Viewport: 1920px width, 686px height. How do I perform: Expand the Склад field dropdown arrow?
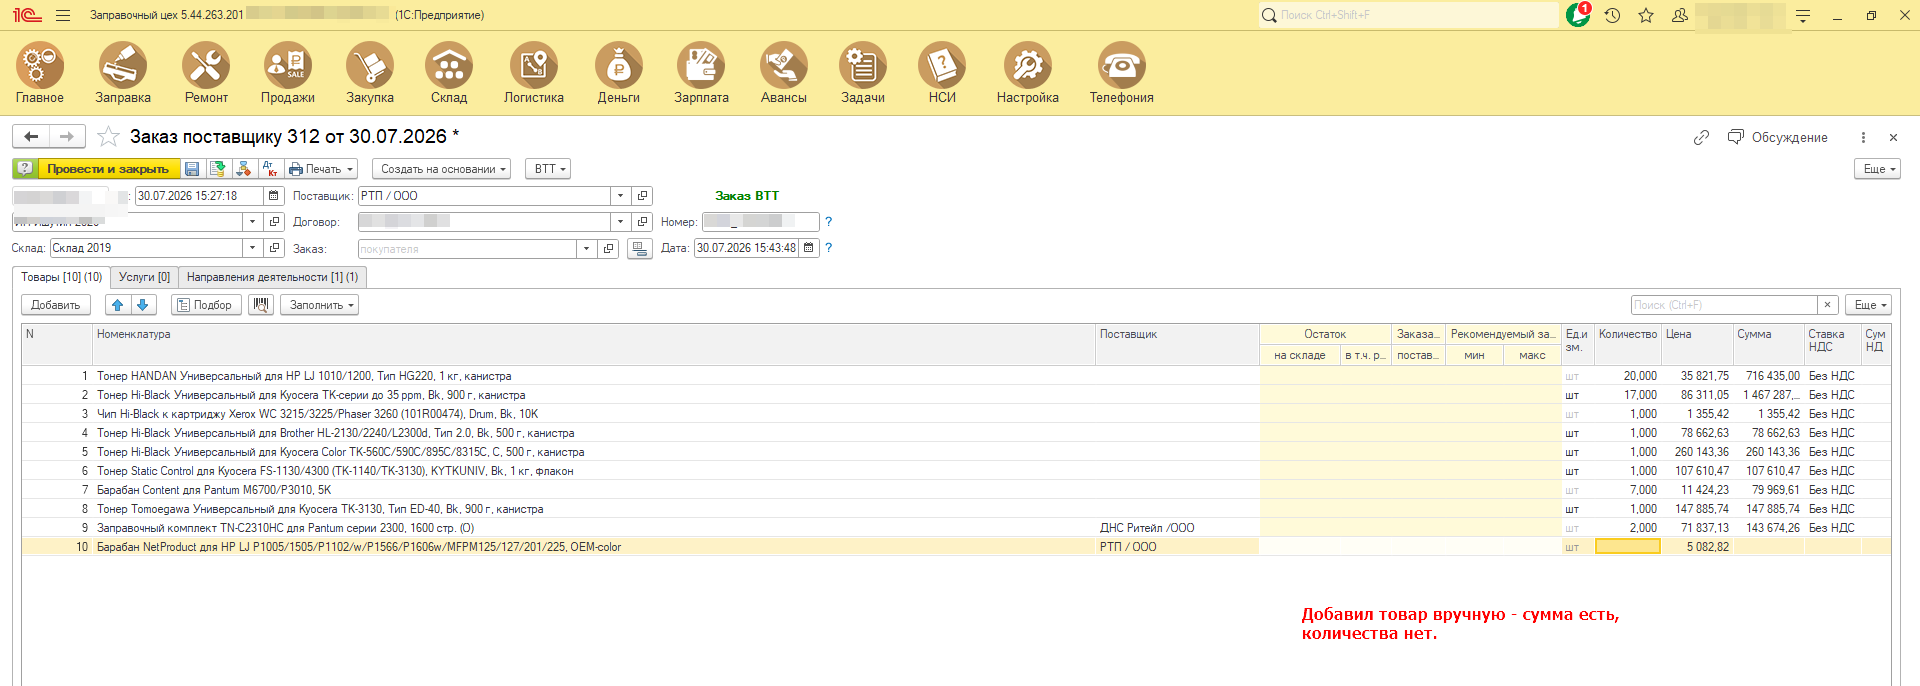pyautogui.click(x=252, y=248)
